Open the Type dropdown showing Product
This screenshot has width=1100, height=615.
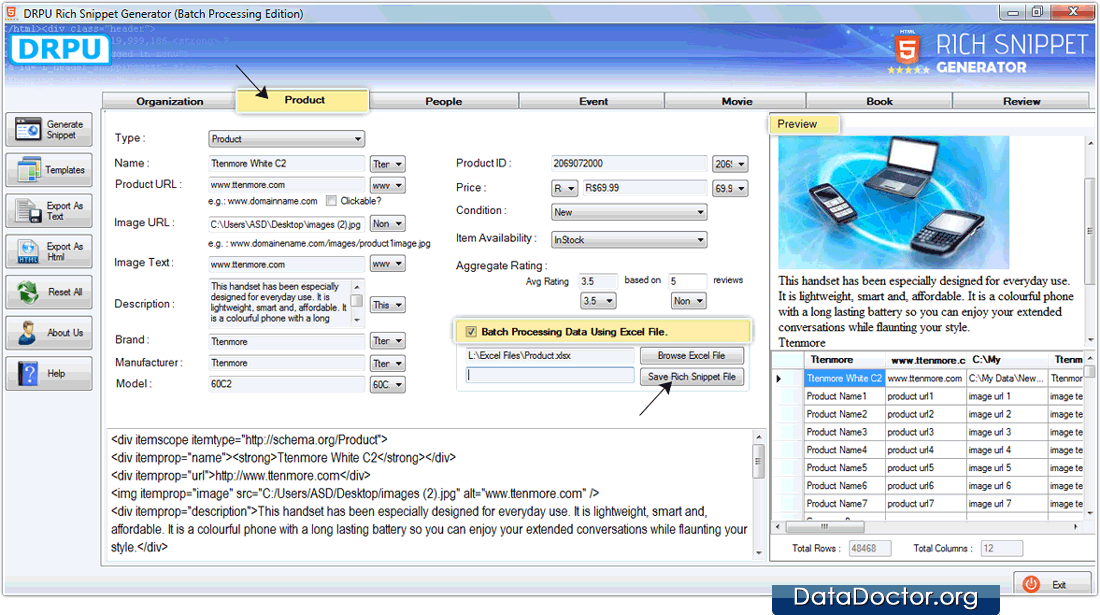(x=286, y=139)
